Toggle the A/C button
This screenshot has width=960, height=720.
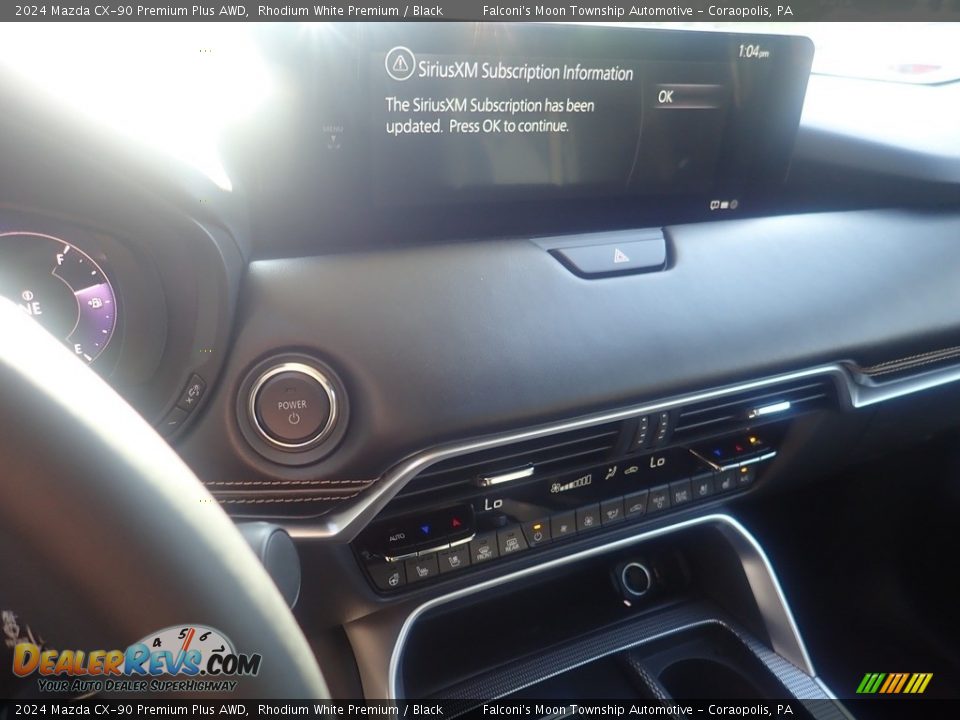click(744, 476)
